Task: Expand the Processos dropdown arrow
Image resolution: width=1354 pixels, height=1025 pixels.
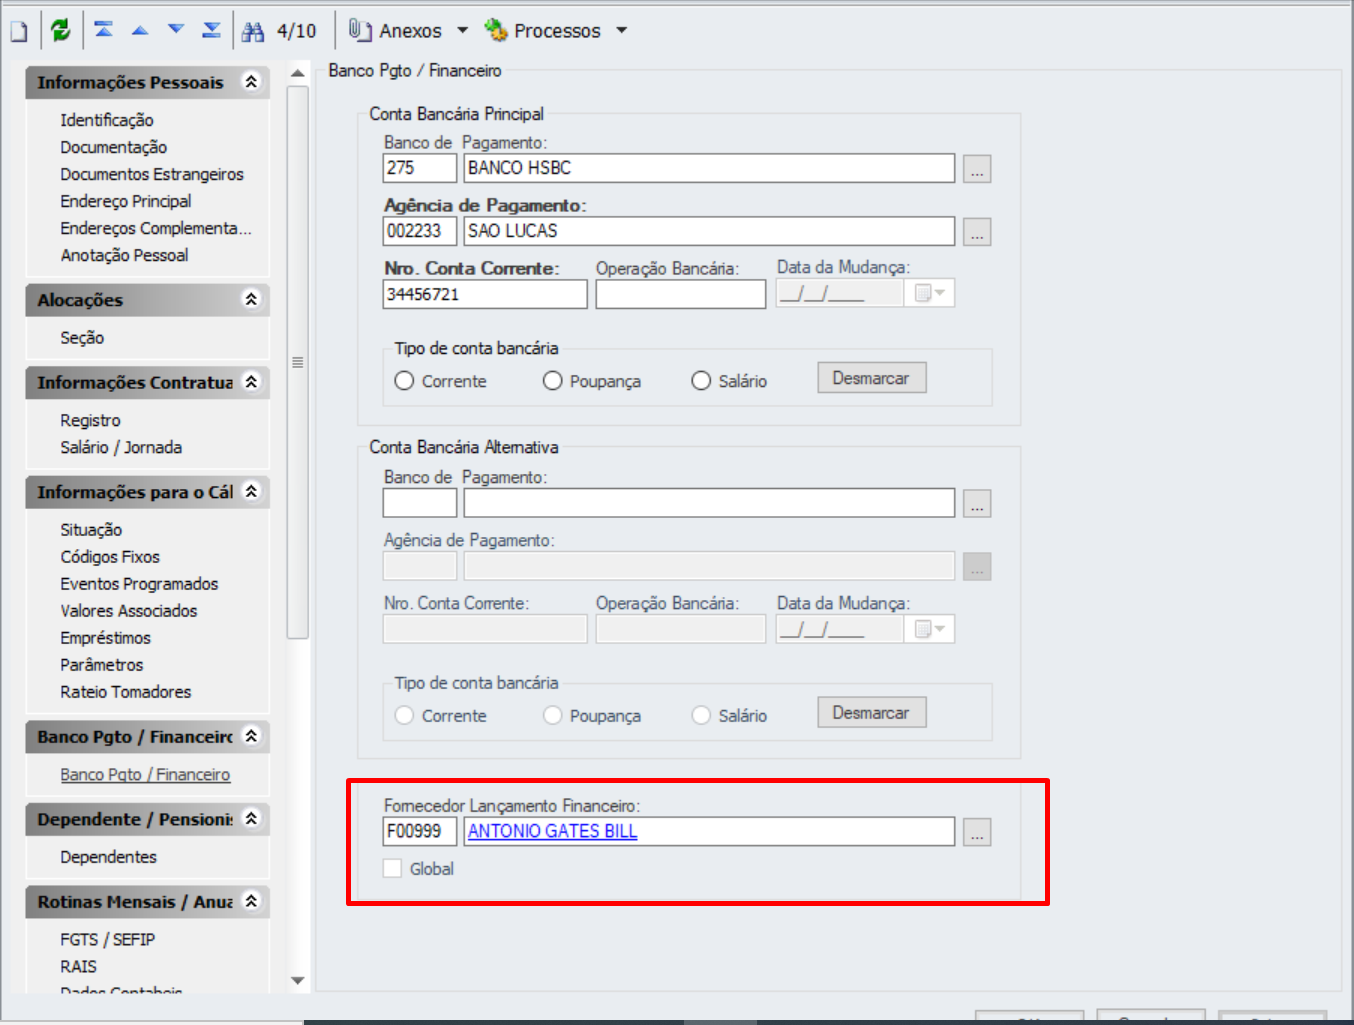Action: click(621, 31)
